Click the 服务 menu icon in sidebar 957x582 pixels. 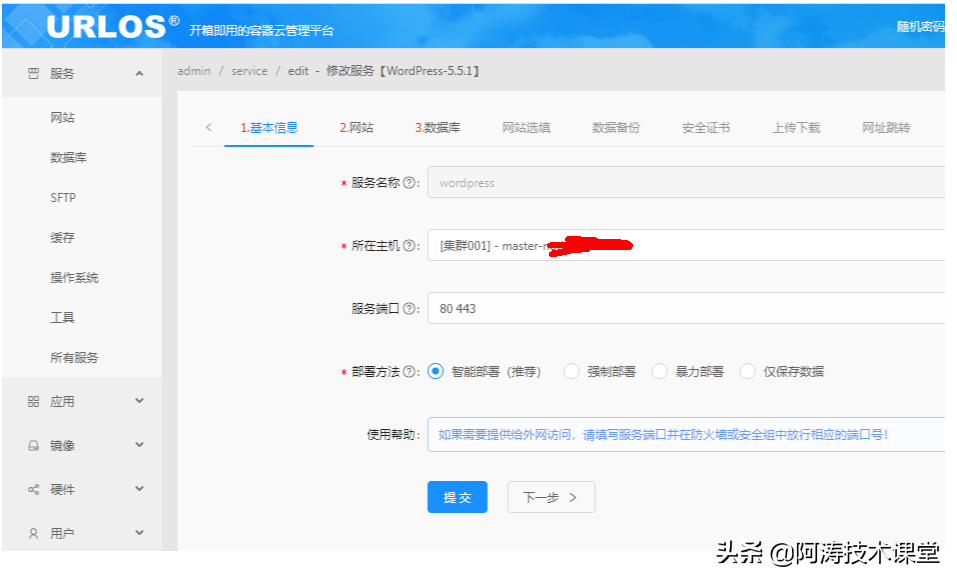(x=34, y=74)
